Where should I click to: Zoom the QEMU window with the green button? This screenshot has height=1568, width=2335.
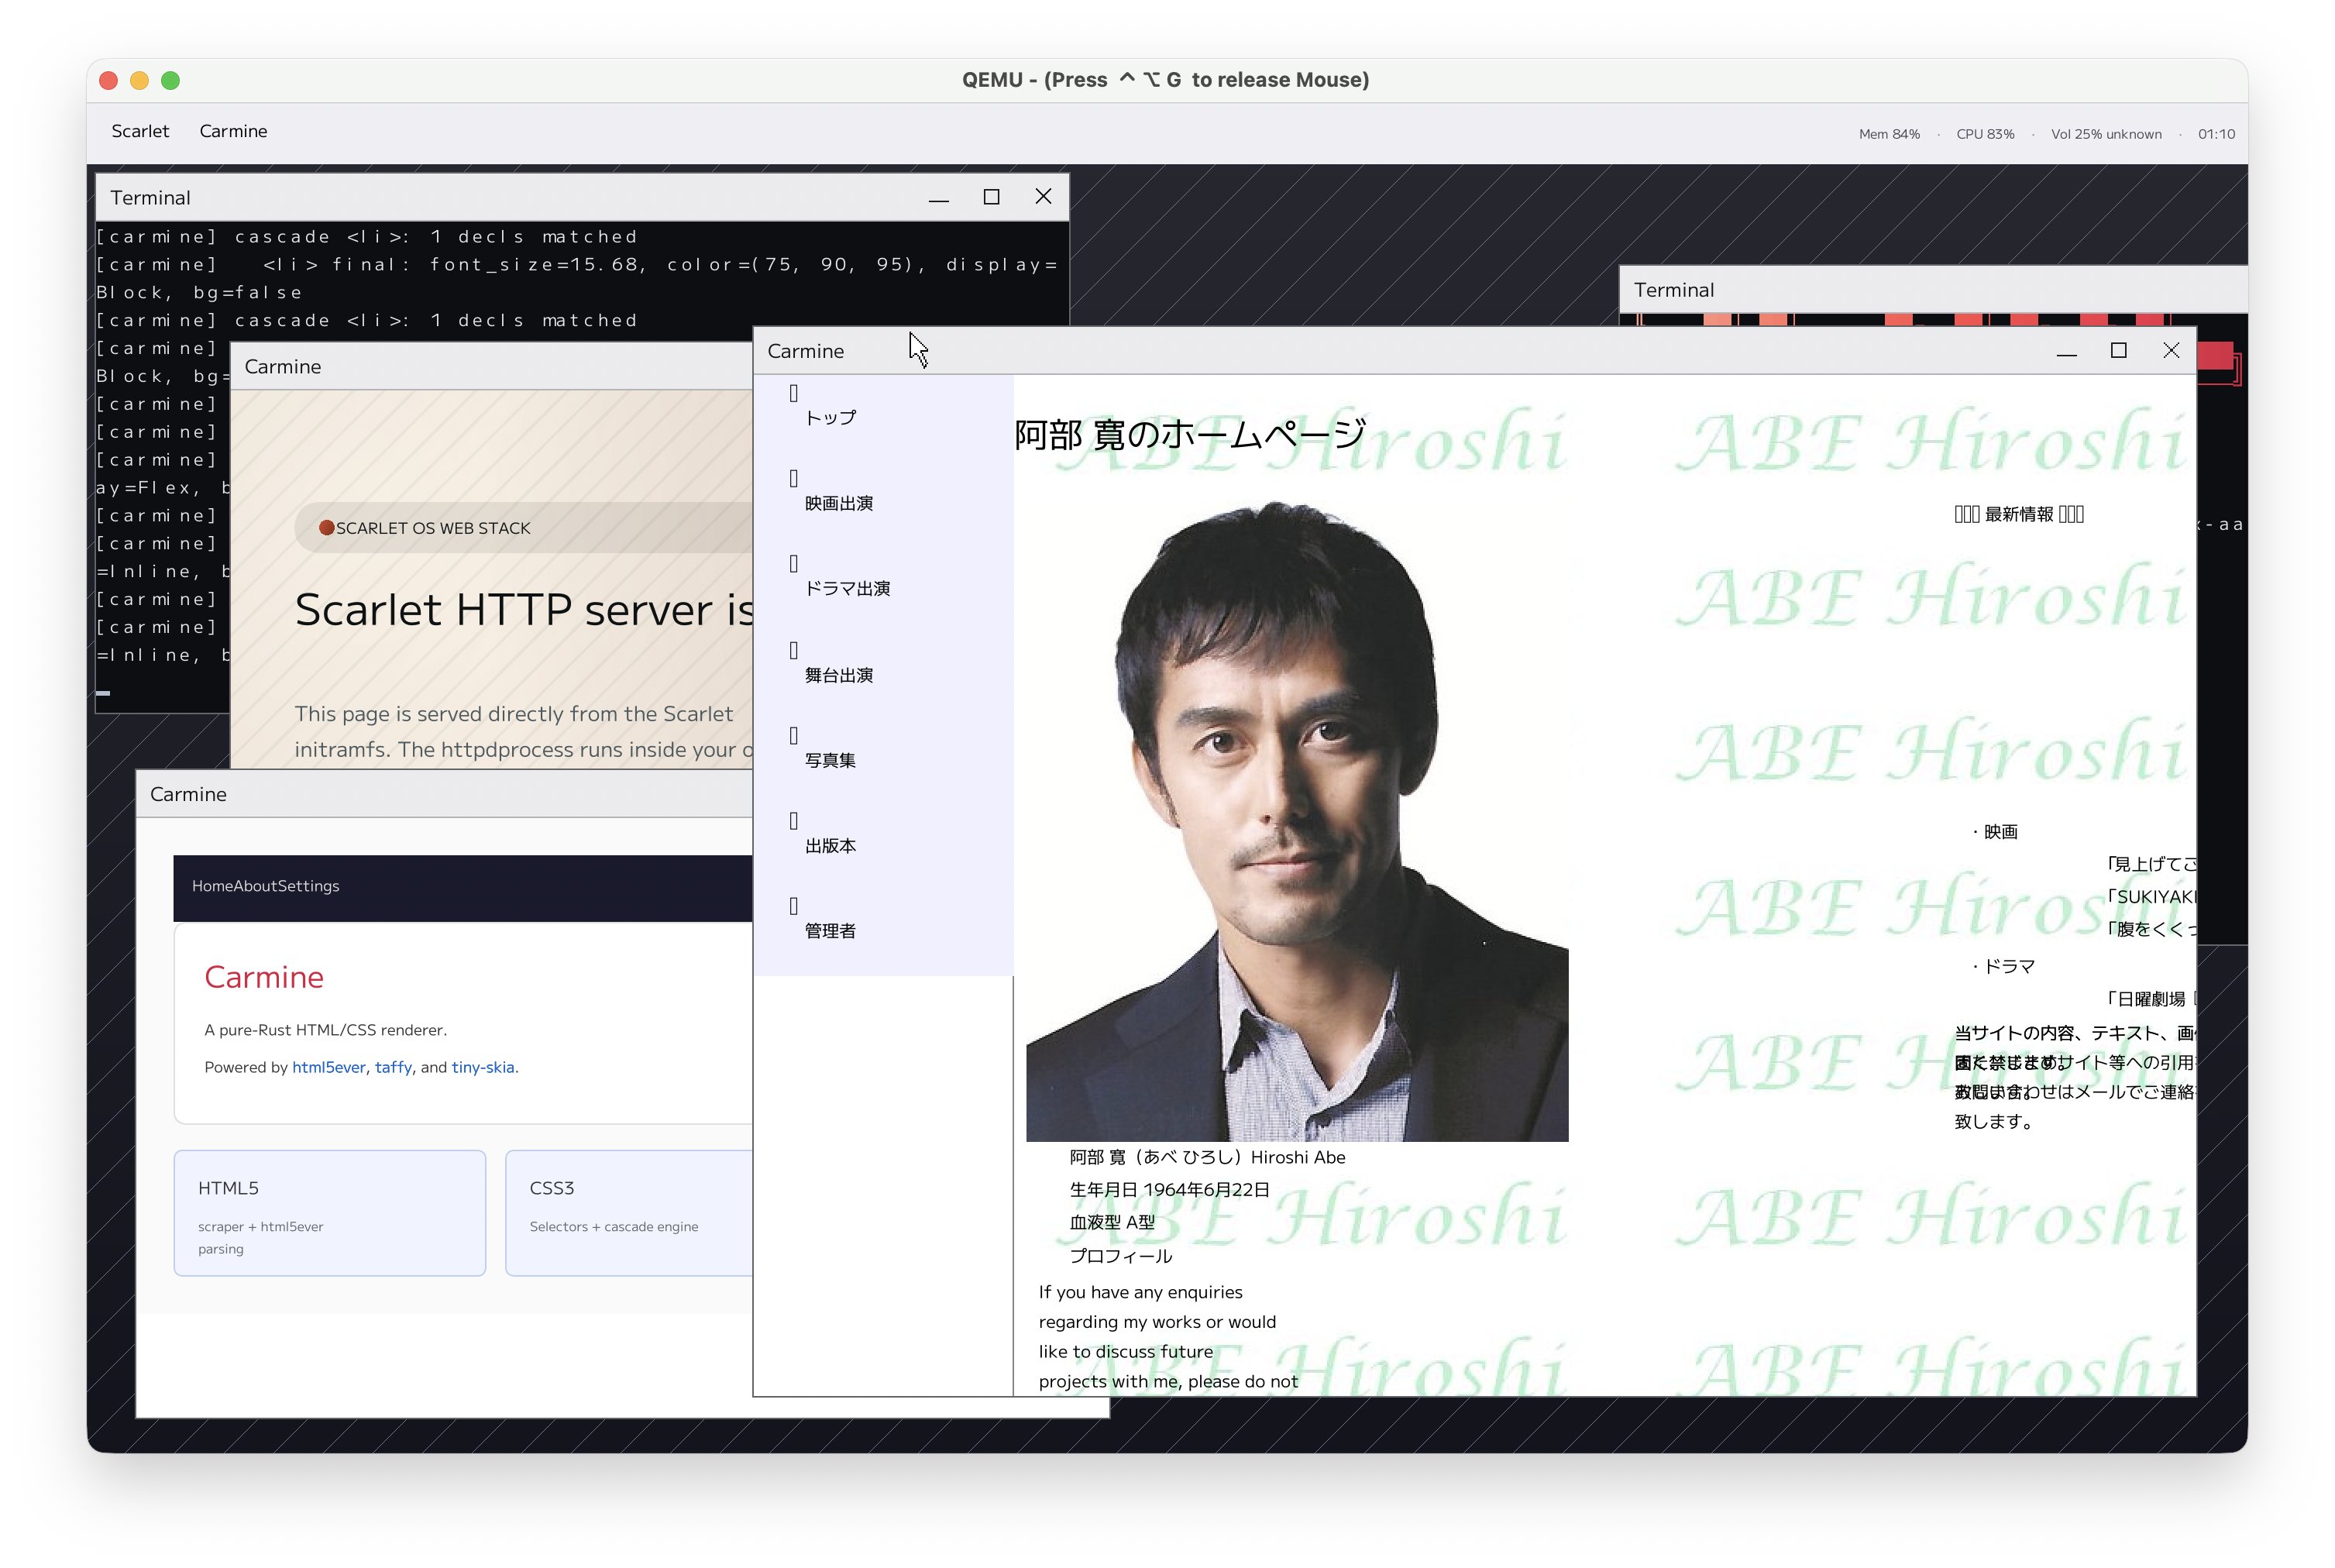[171, 80]
